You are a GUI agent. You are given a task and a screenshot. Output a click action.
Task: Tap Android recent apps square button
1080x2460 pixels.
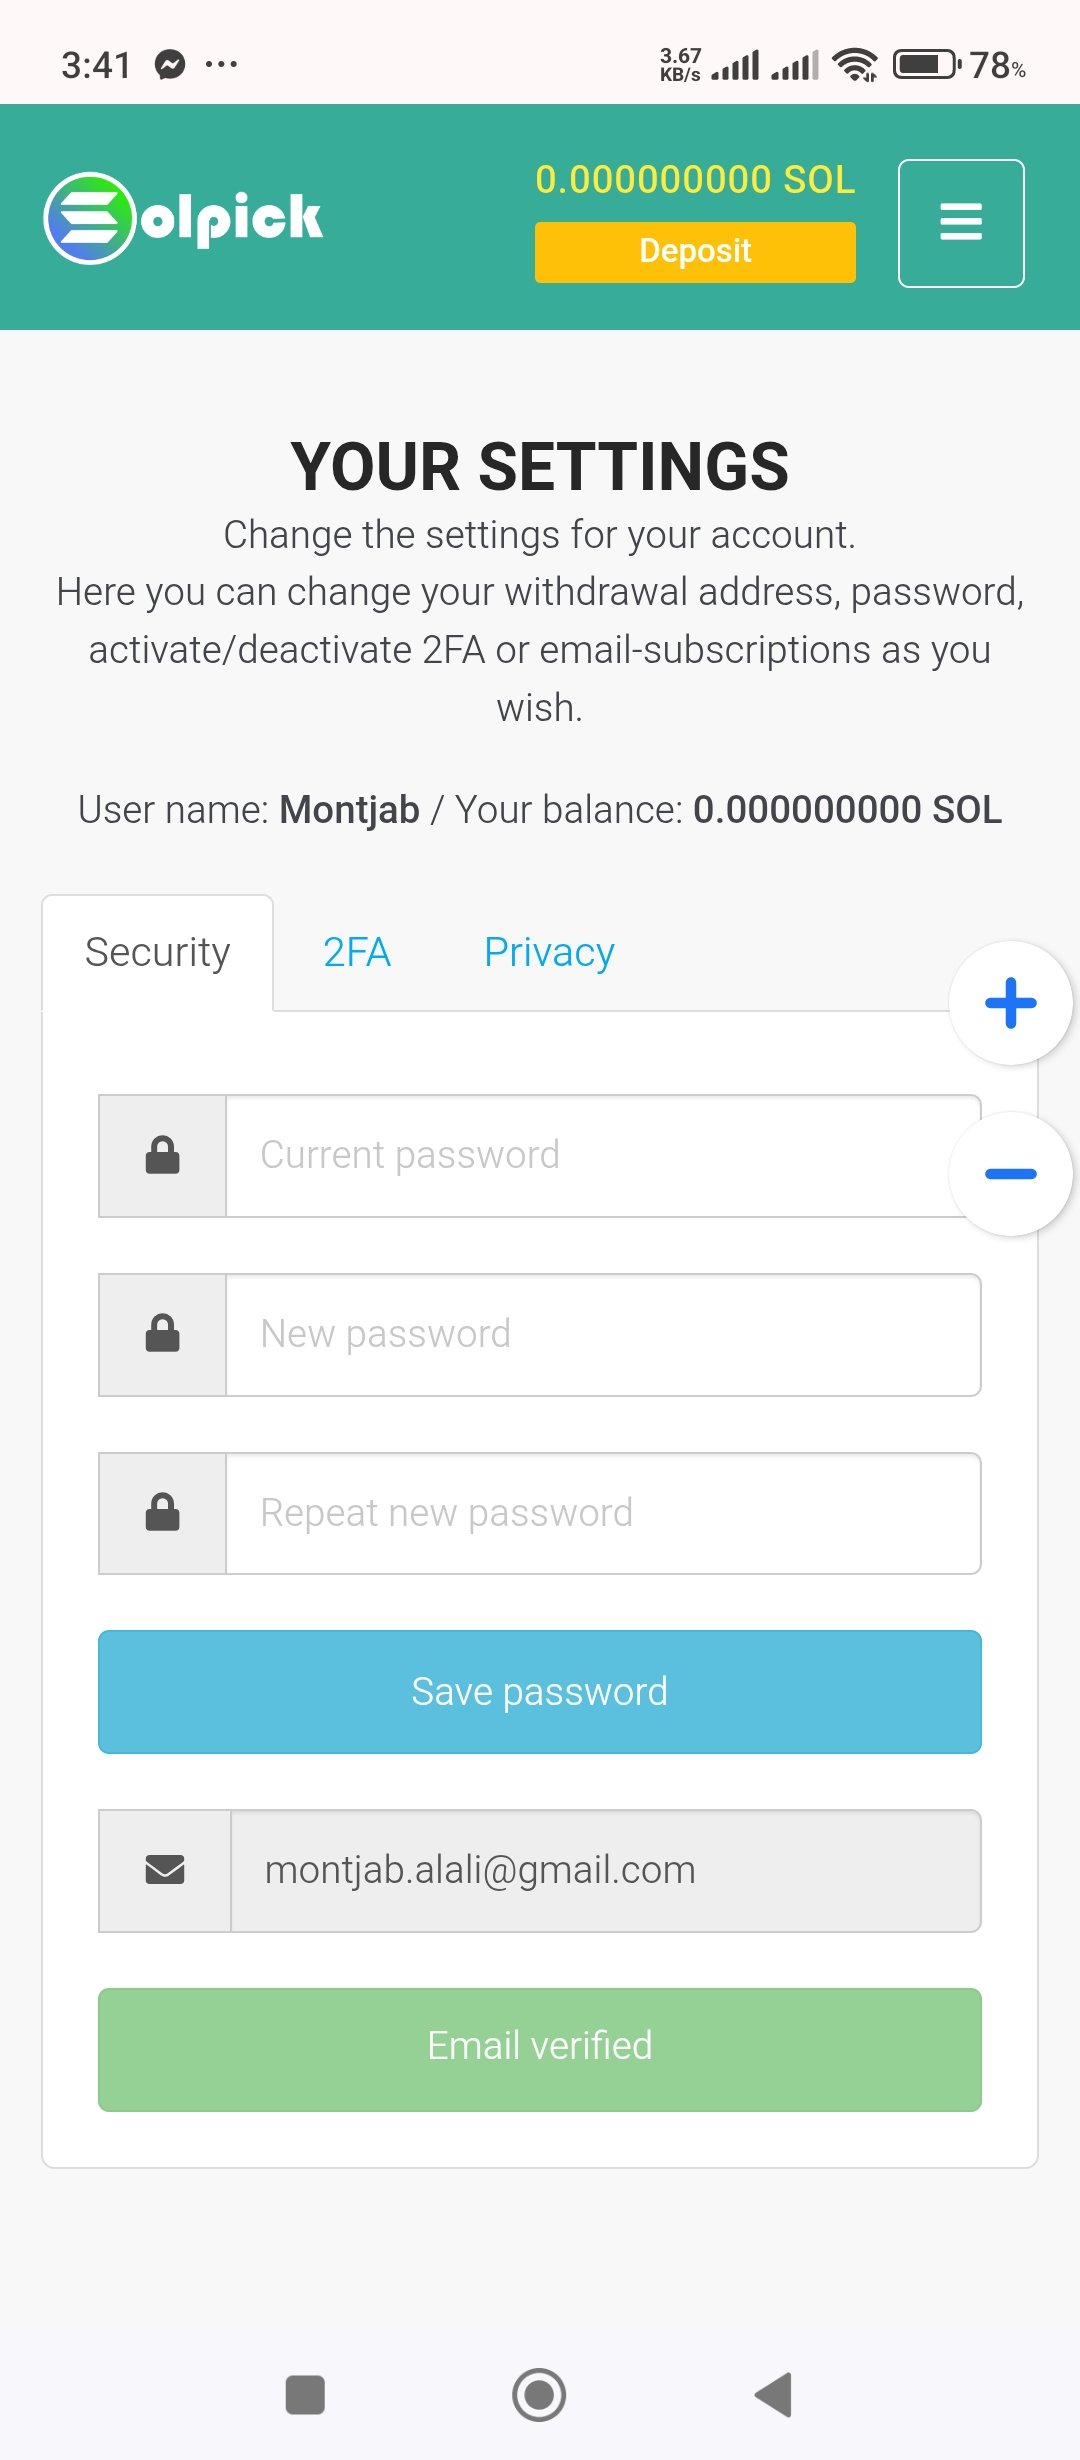305,2395
